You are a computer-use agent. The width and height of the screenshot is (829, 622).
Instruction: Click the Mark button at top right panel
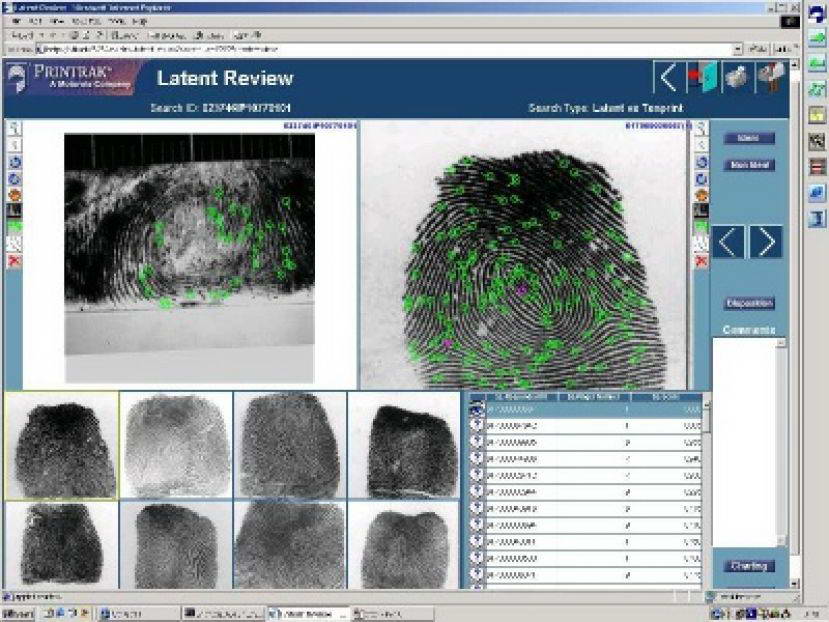pyautogui.click(x=749, y=138)
